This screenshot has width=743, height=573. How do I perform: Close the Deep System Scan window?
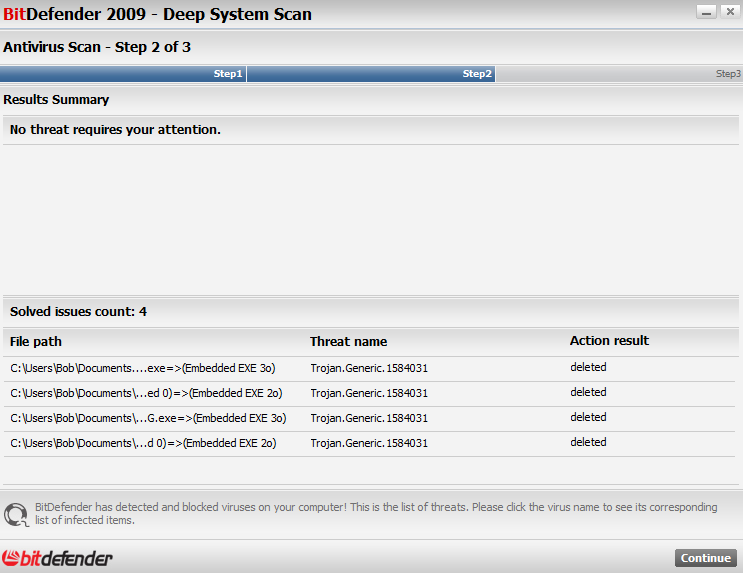coord(731,12)
